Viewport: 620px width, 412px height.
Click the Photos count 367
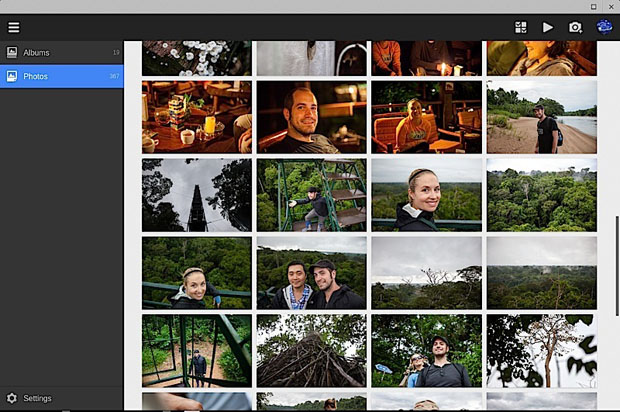click(114, 76)
